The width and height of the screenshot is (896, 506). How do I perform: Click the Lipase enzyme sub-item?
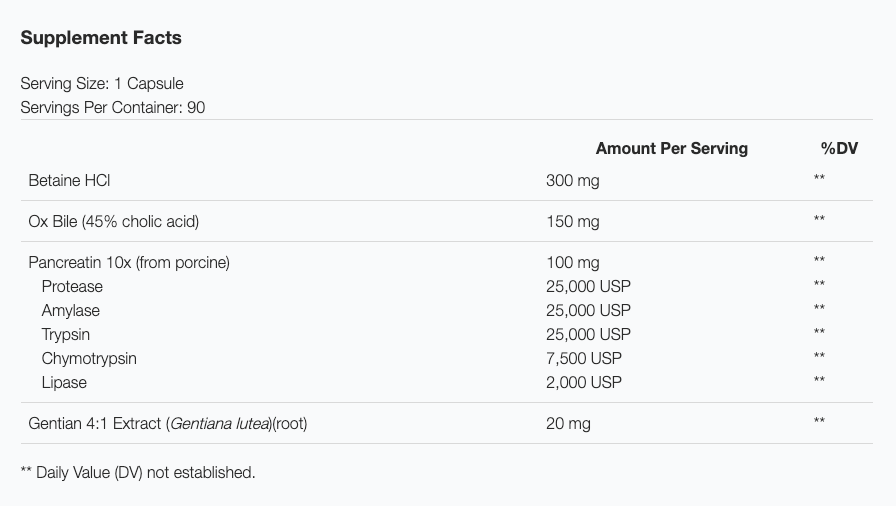(64, 382)
